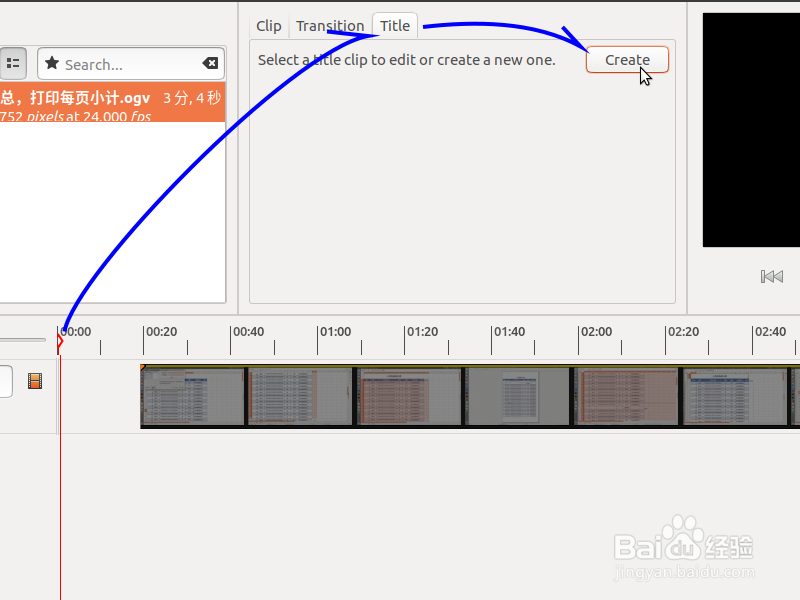Click the star icon in search box
The height and width of the screenshot is (600, 800).
coord(52,63)
